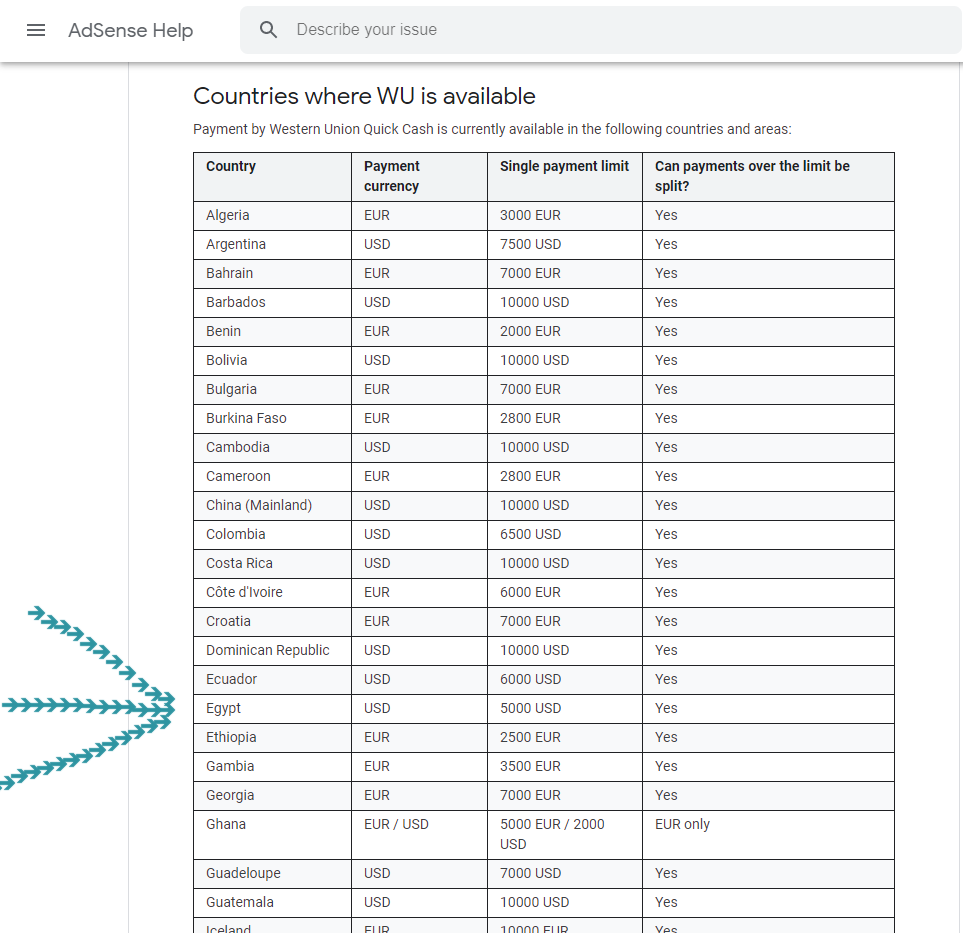Image resolution: width=963 pixels, height=933 pixels.
Task: Select the Burkina Faso country cell
Action: click(x=272, y=418)
